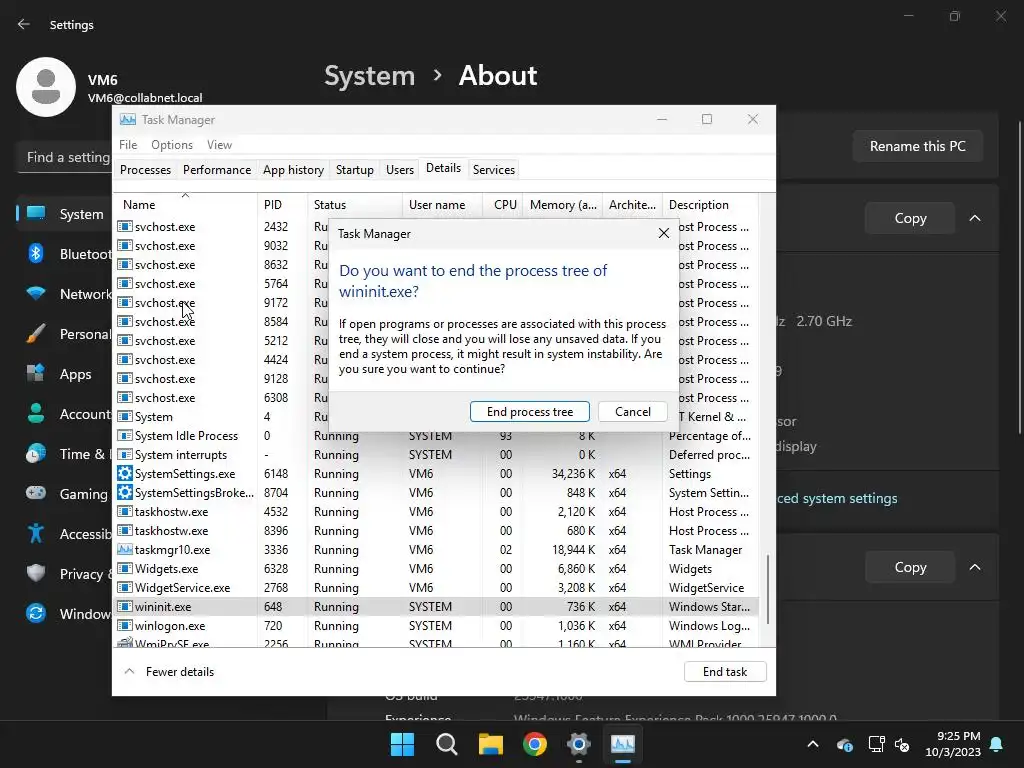Click the wininit.exe process icon

[x=125, y=606]
